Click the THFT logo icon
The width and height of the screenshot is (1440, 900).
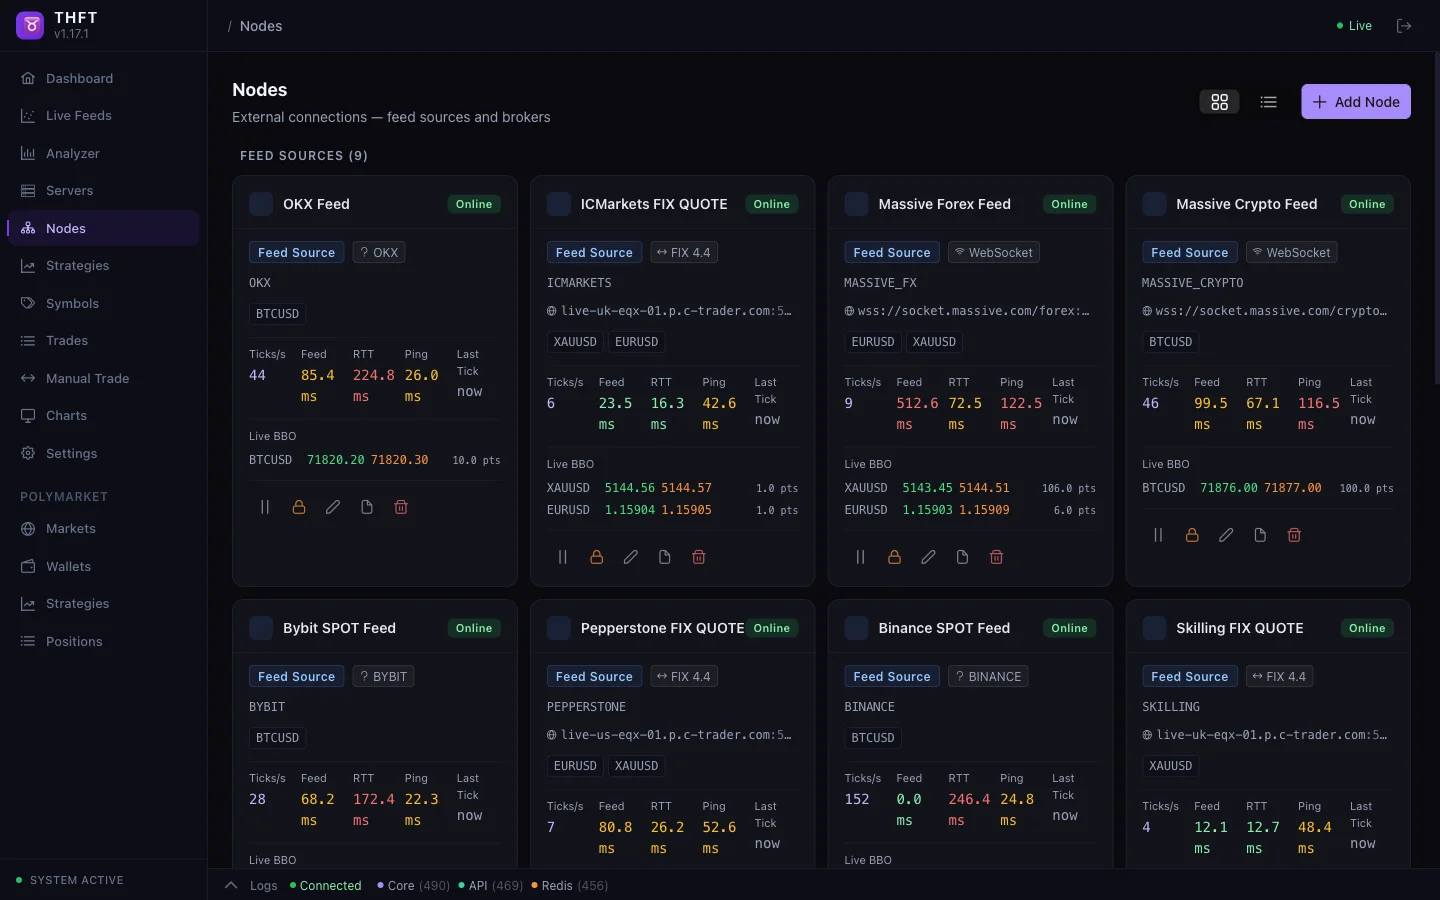[31, 26]
